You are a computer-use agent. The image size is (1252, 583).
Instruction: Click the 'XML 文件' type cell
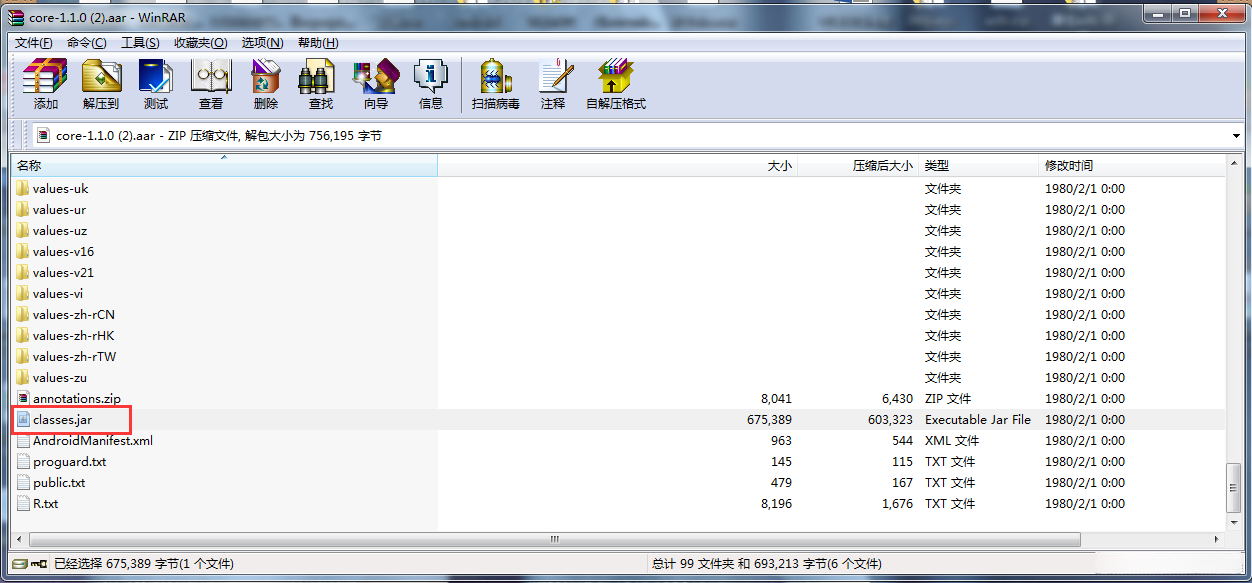(952, 441)
